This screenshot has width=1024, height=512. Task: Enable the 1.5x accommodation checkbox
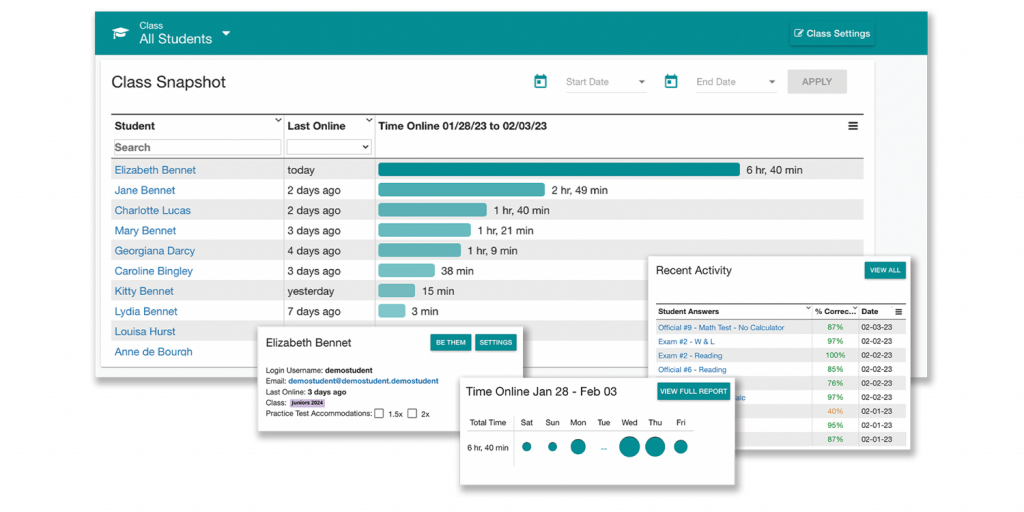coord(379,413)
